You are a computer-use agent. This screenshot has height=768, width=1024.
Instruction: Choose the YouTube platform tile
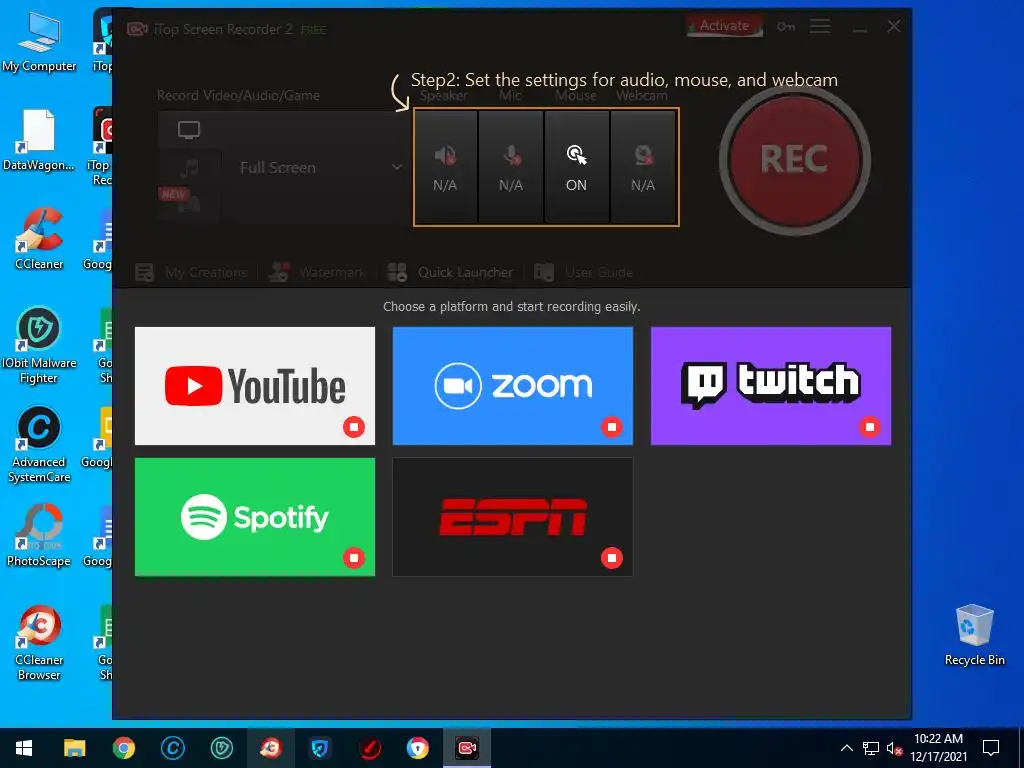pyautogui.click(x=255, y=386)
